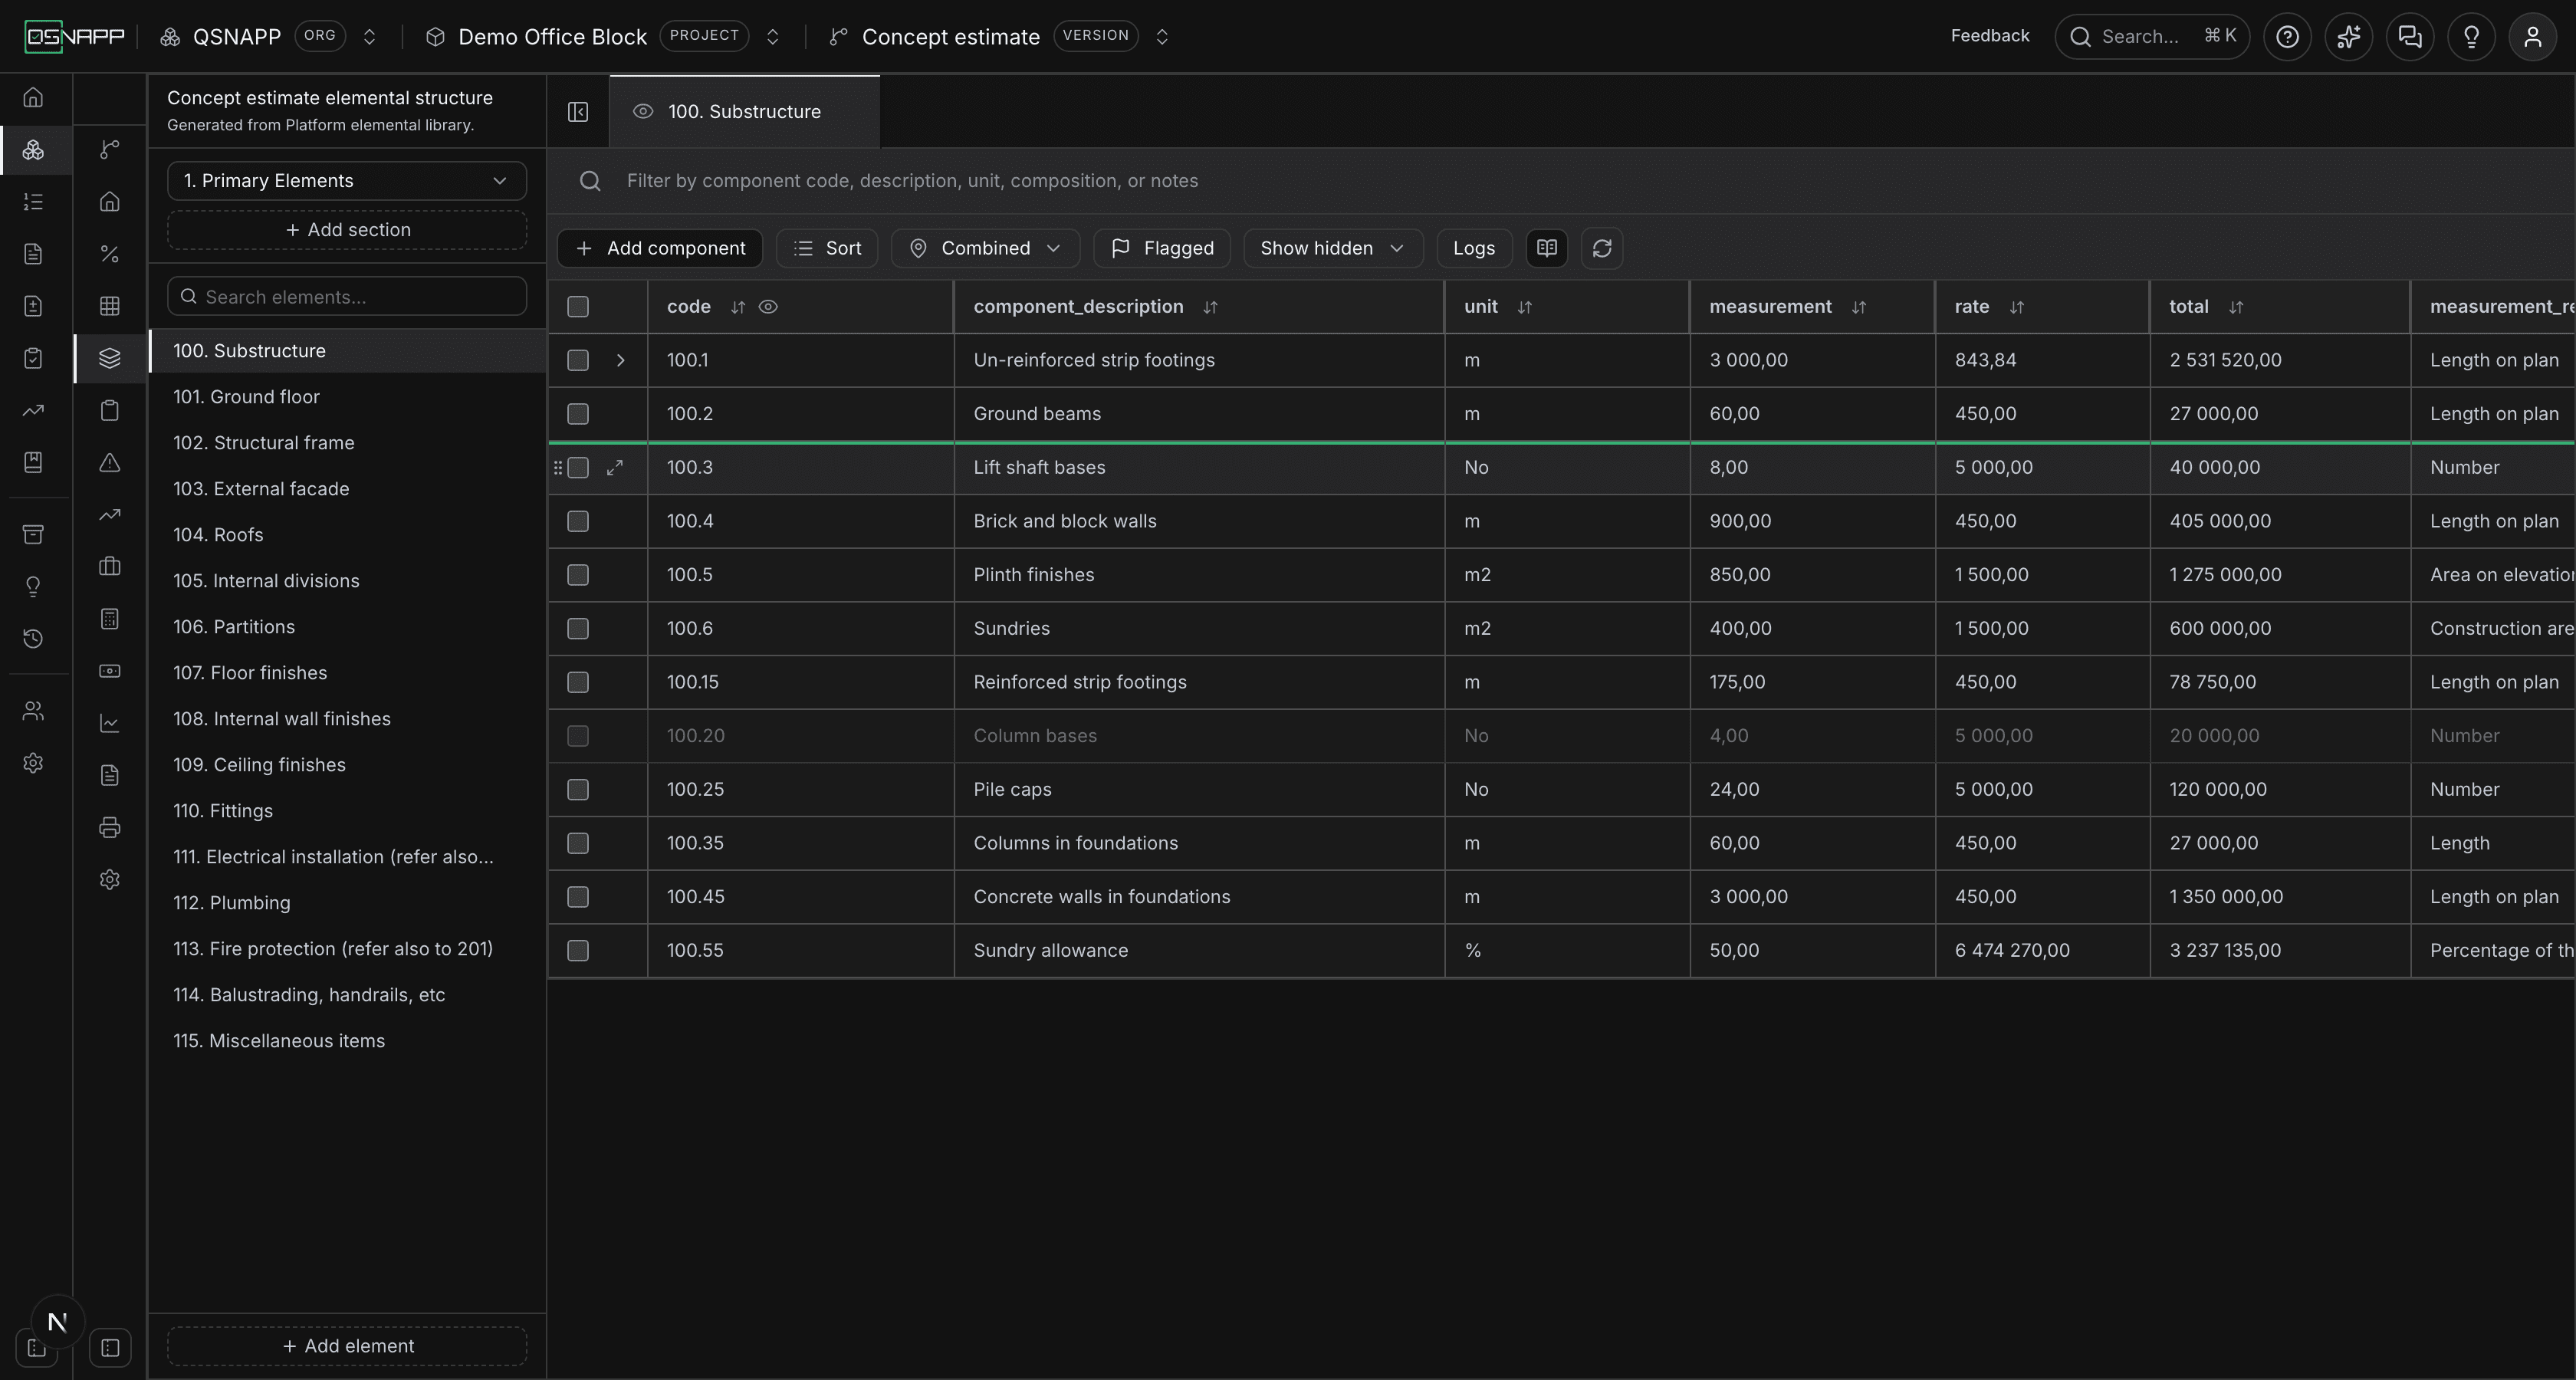Tick the select-all header checkbox

578,307
